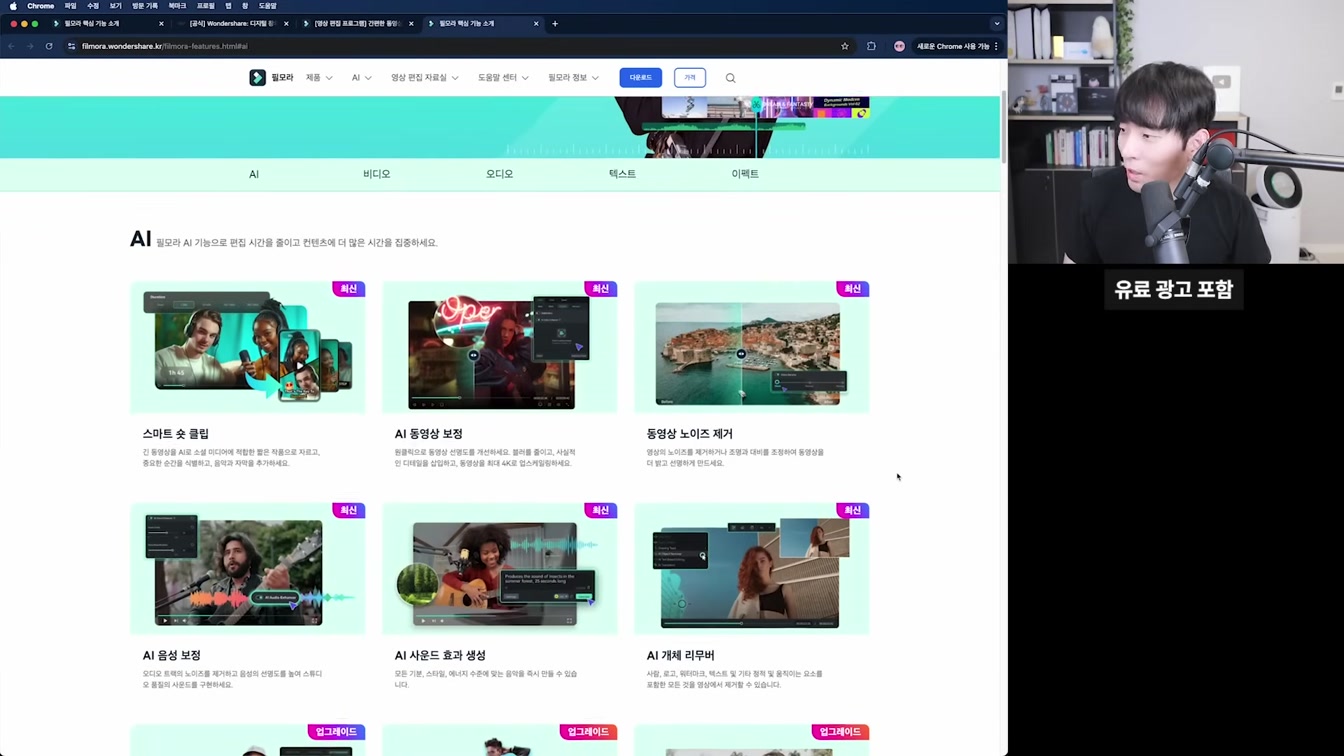The image size is (1344, 756).
Task: Select the 오디오 category tab
Action: pyautogui.click(x=499, y=174)
